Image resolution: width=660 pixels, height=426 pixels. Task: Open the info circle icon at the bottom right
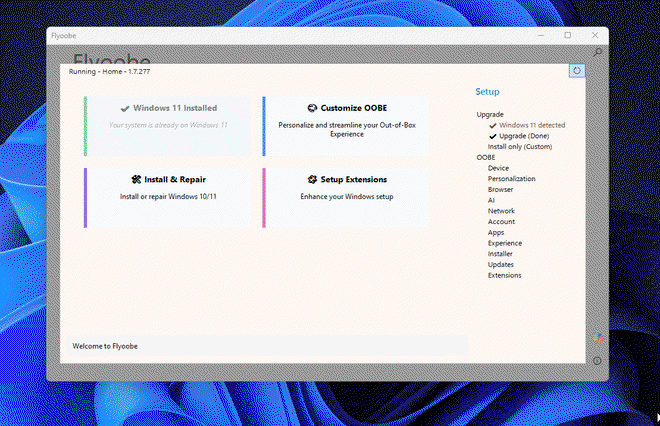(x=597, y=361)
